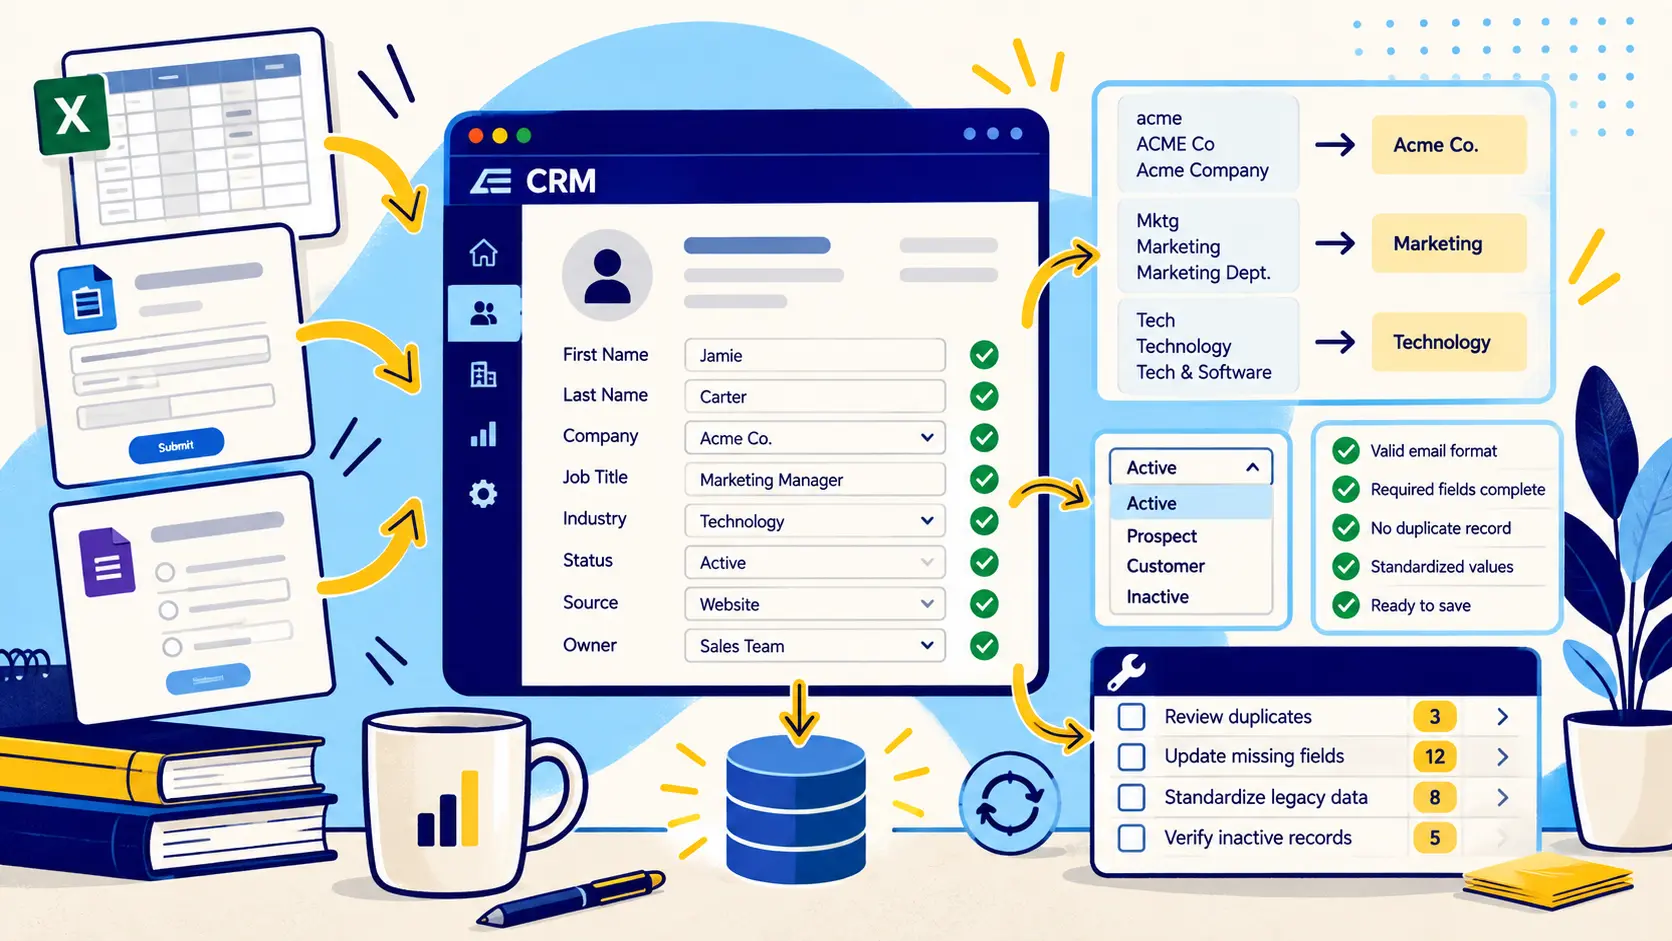
Task: Click the contact avatar placeholder
Action: [607, 275]
